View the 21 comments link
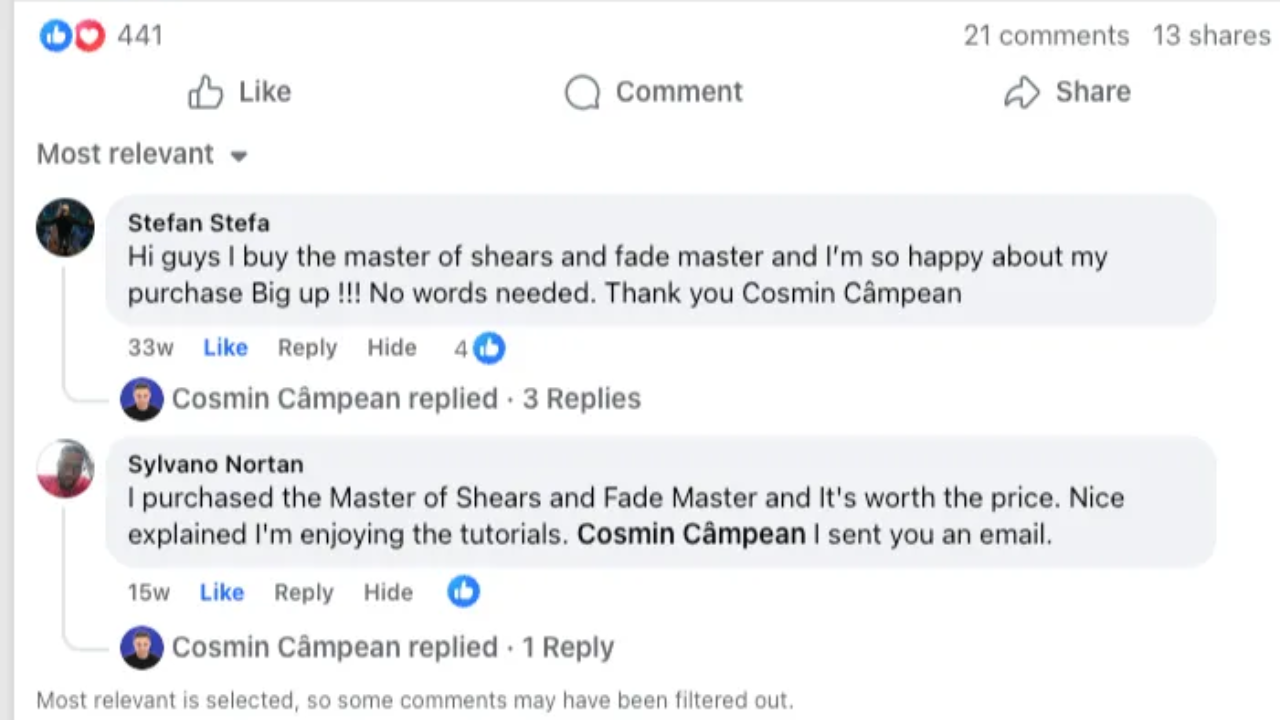Viewport: 1280px width, 720px height. (1046, 36)
